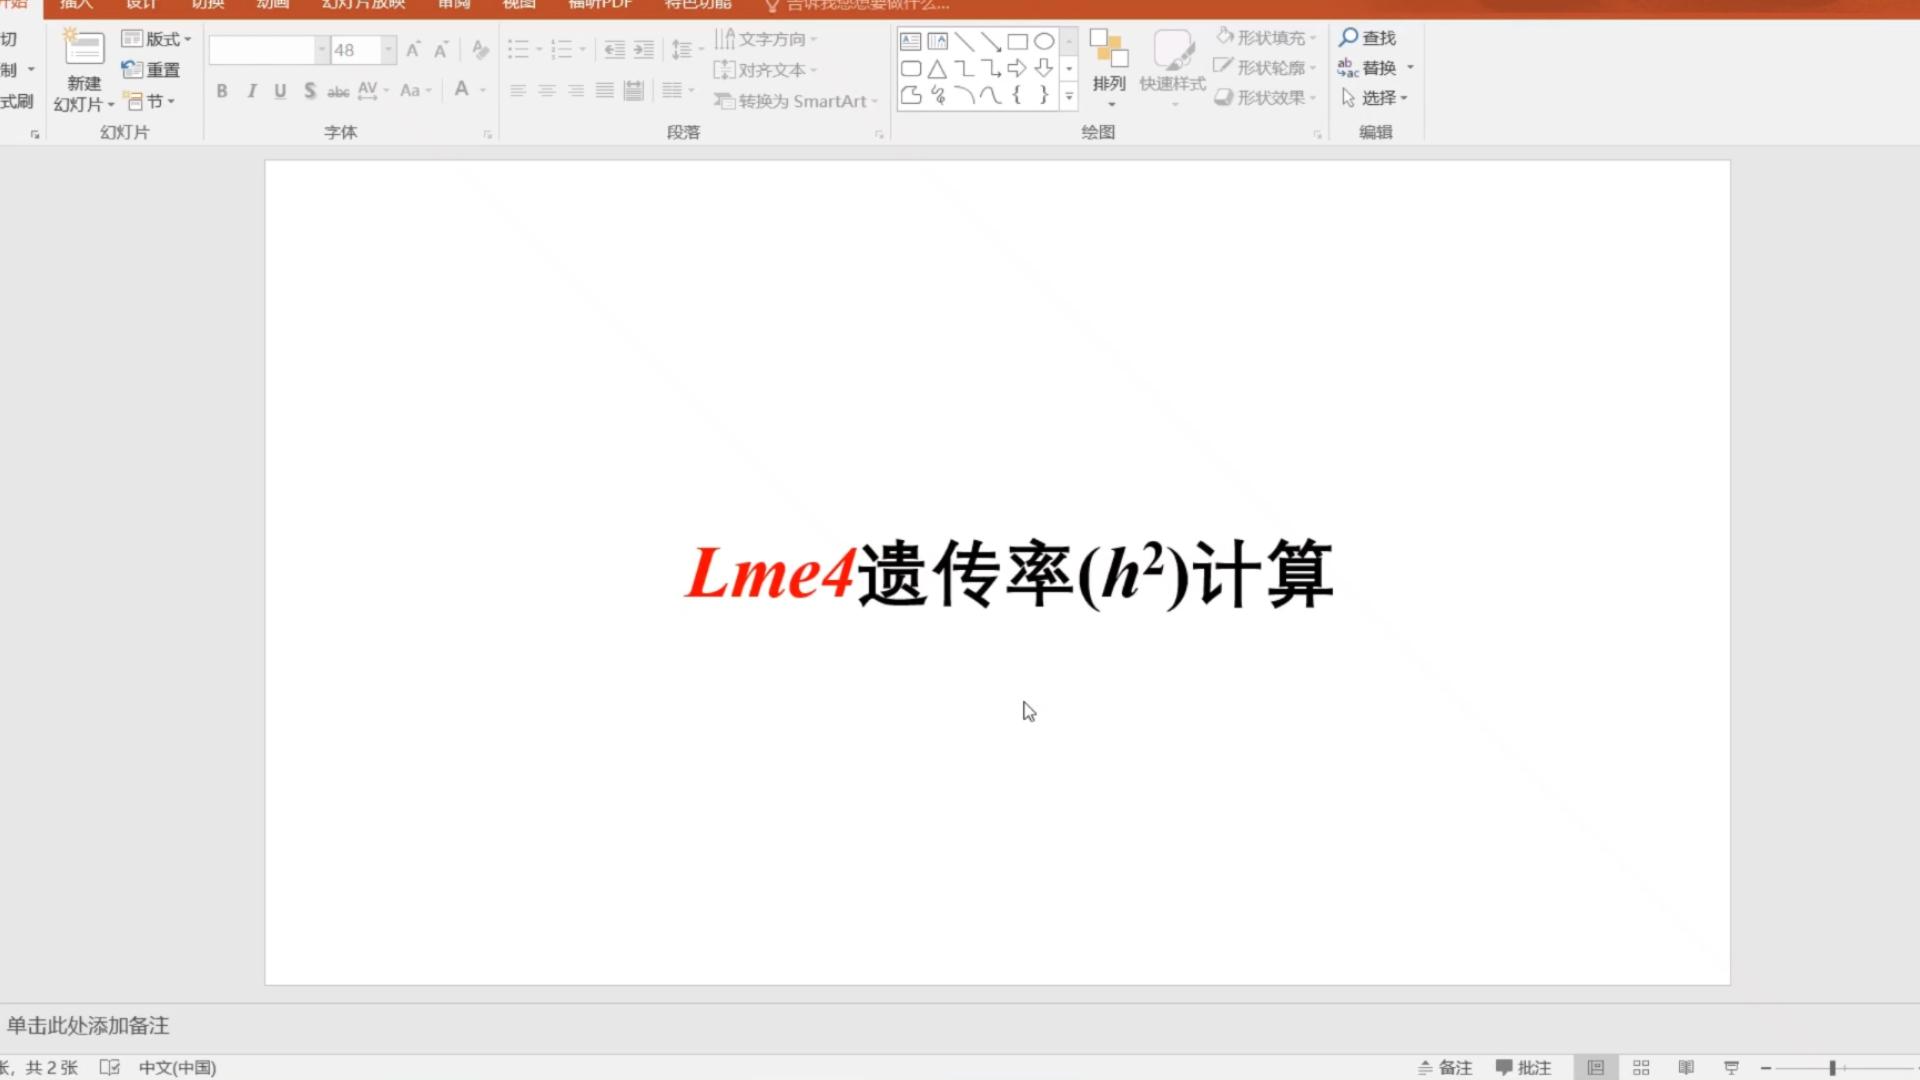Select the down arrow block shape
Viewport: 1920px width, 1080px height.
click(x=1044, y=68)
